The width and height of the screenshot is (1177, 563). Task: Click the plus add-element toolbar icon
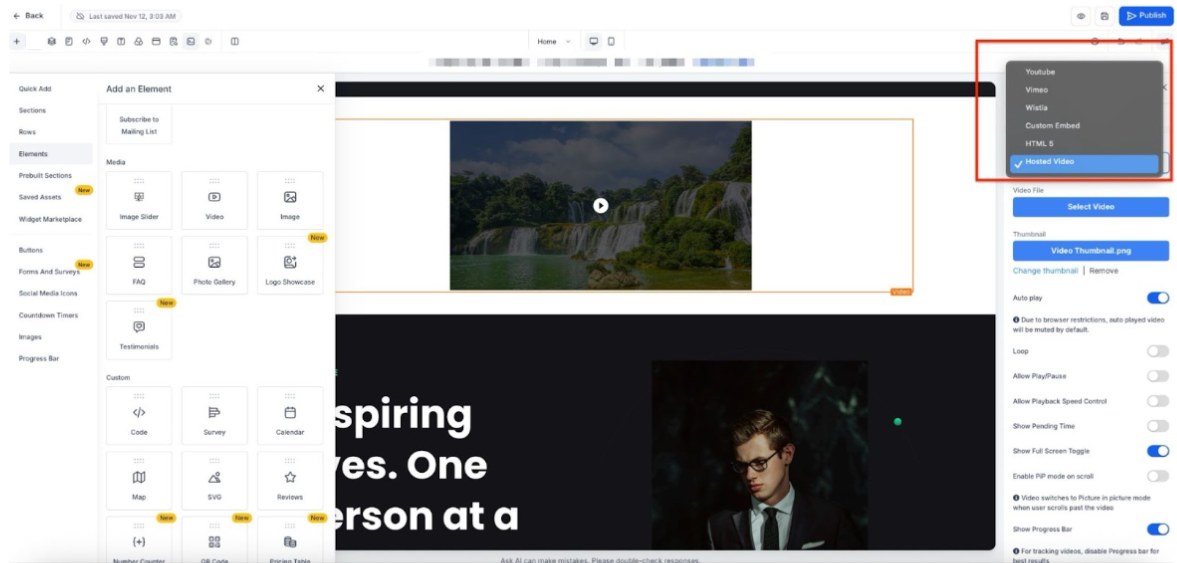[x=16, y=42]
